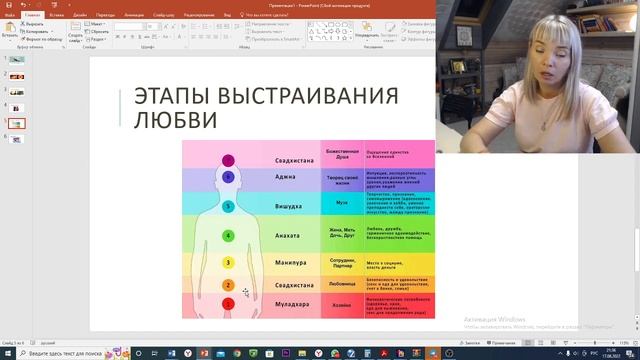Screen dimensions: 640x360
Task: Toggle text shadow formatting
Action: [x=140, y=37]
